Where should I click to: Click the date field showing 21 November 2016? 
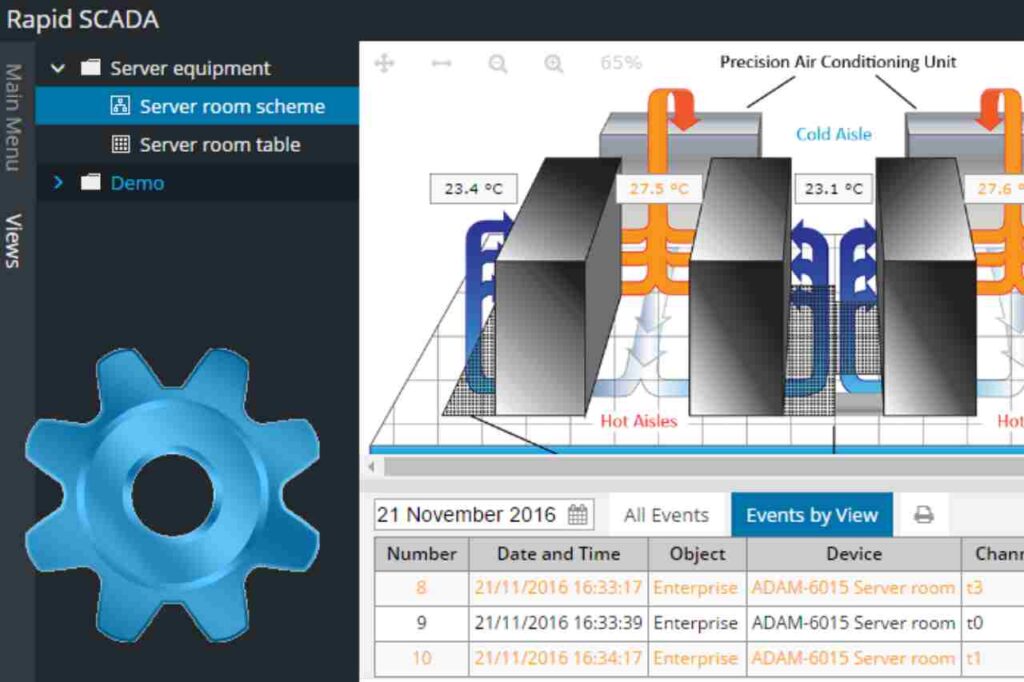pos(467,513)
